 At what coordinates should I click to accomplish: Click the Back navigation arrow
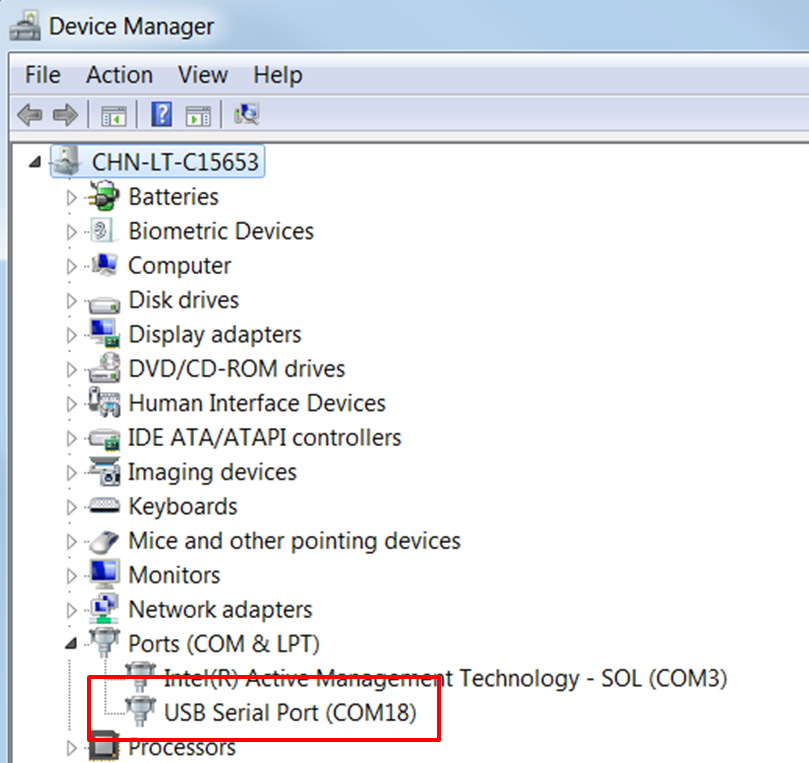tap(29, 114)
